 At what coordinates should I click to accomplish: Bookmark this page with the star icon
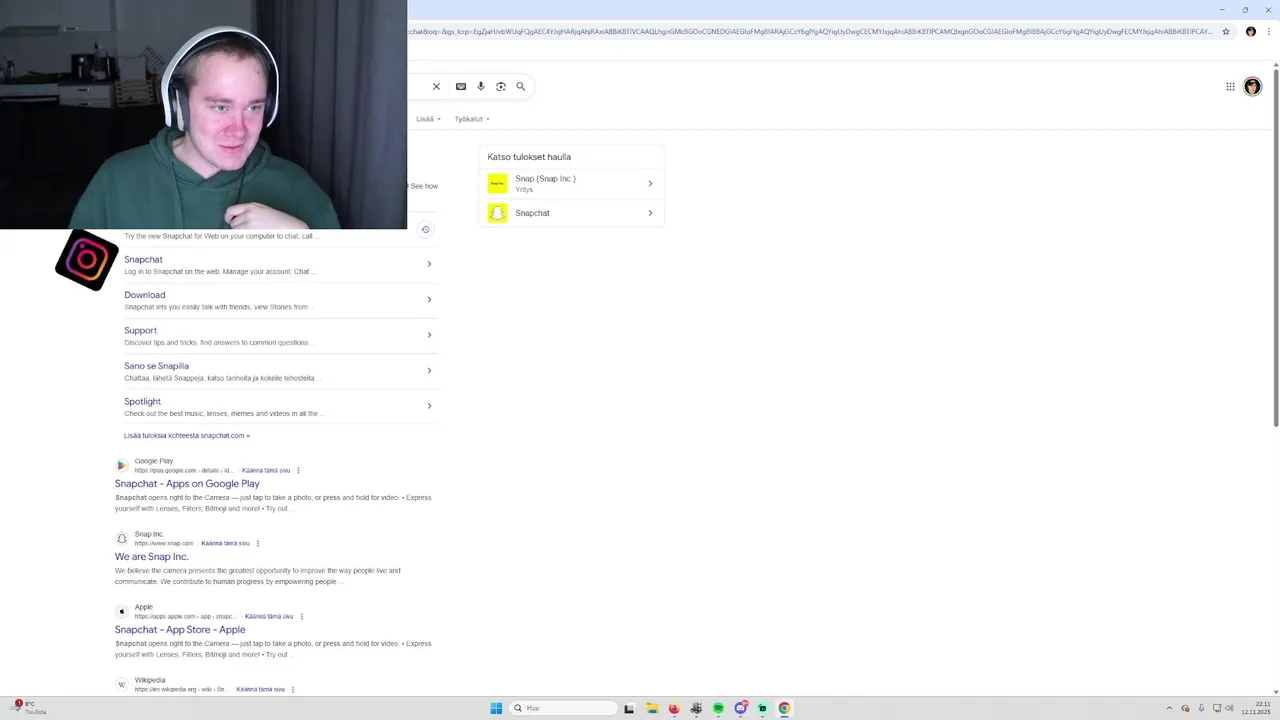tap(1226, 31)
